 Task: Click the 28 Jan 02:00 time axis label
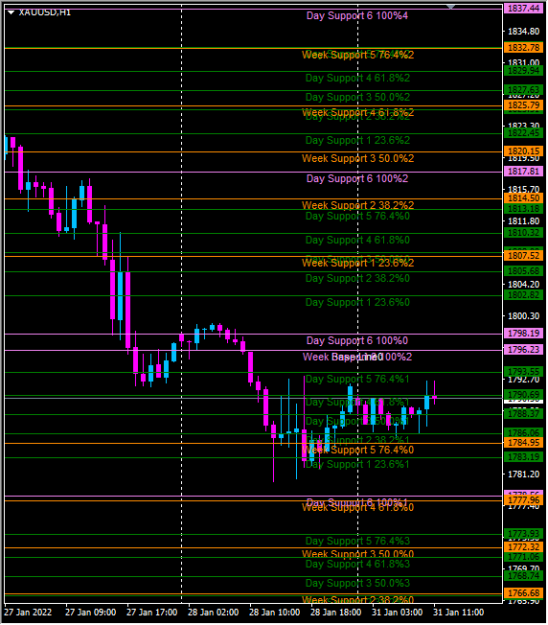tap(213, 612)
